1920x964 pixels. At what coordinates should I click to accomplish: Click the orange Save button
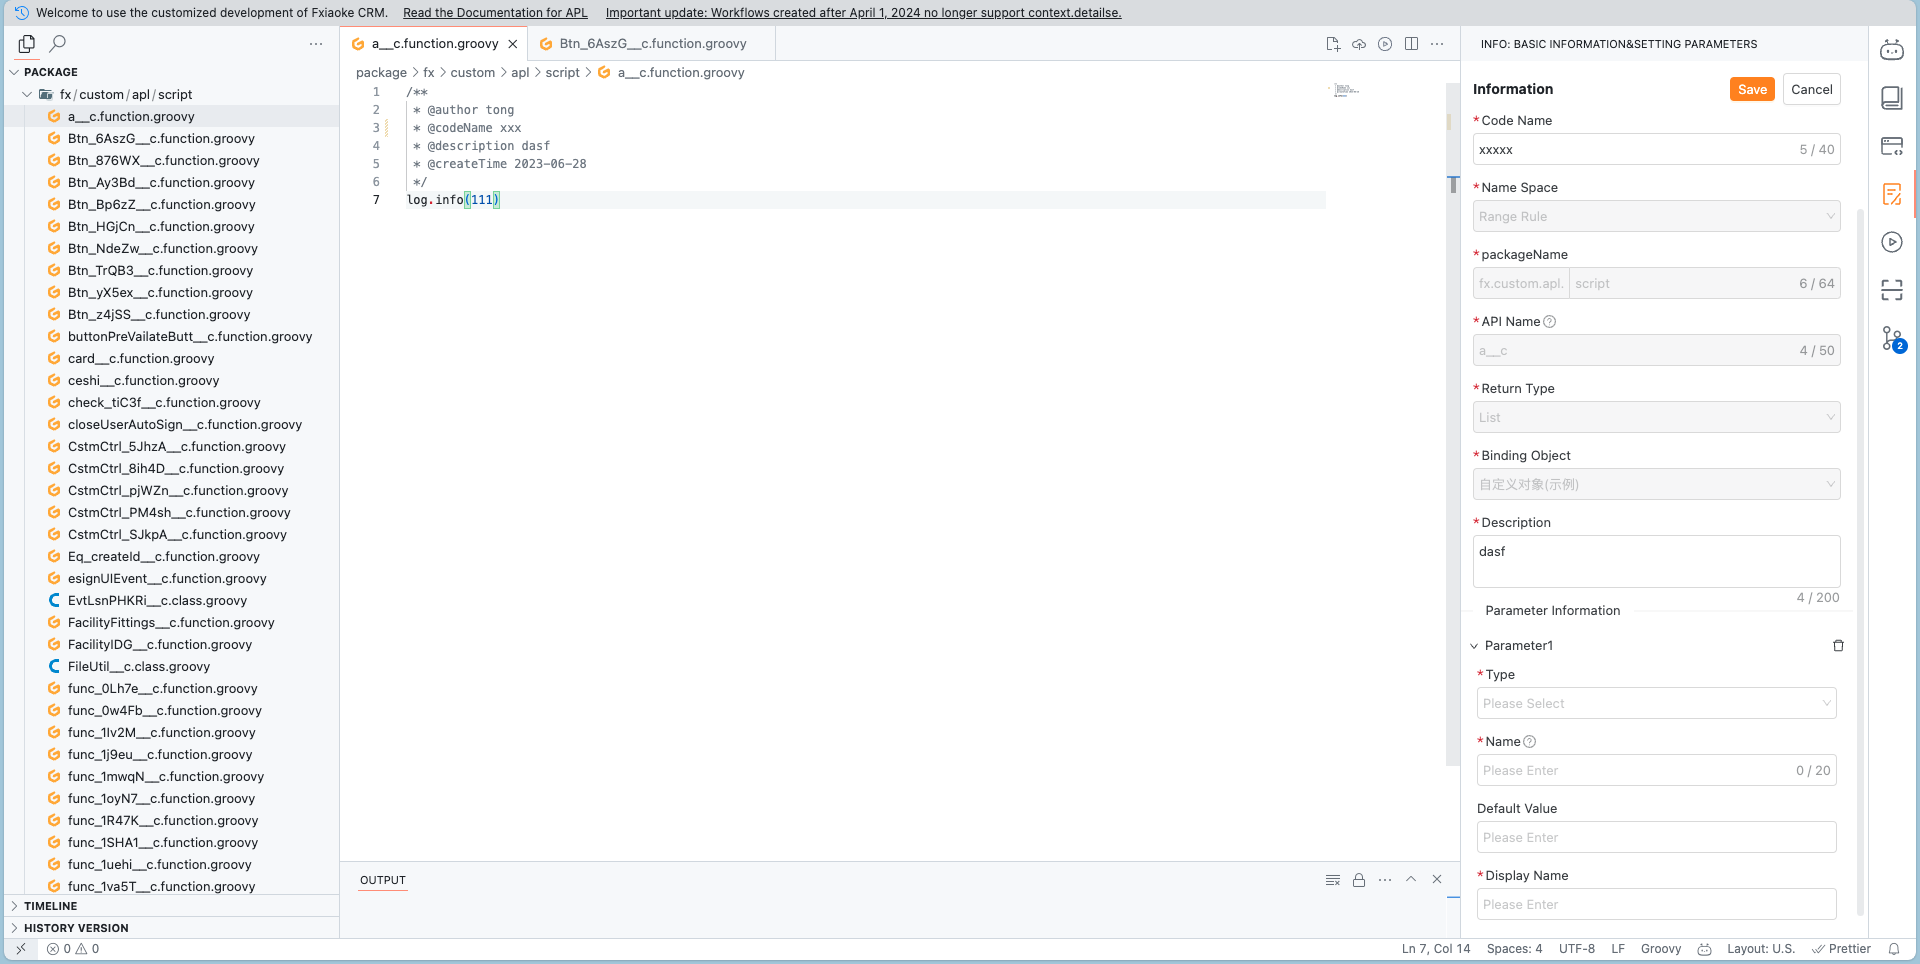click(x=1752, y=89)
